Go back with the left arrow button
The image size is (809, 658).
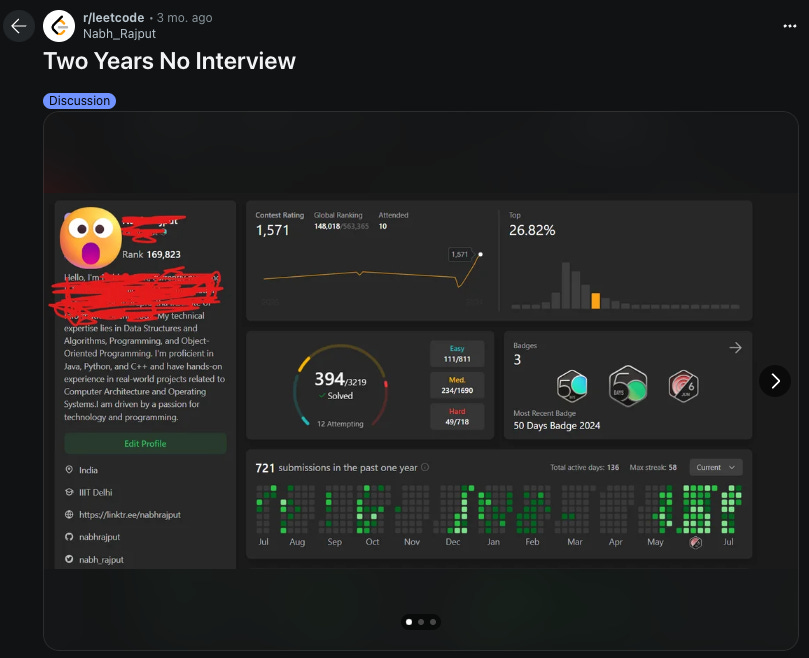tap(19, 26)
